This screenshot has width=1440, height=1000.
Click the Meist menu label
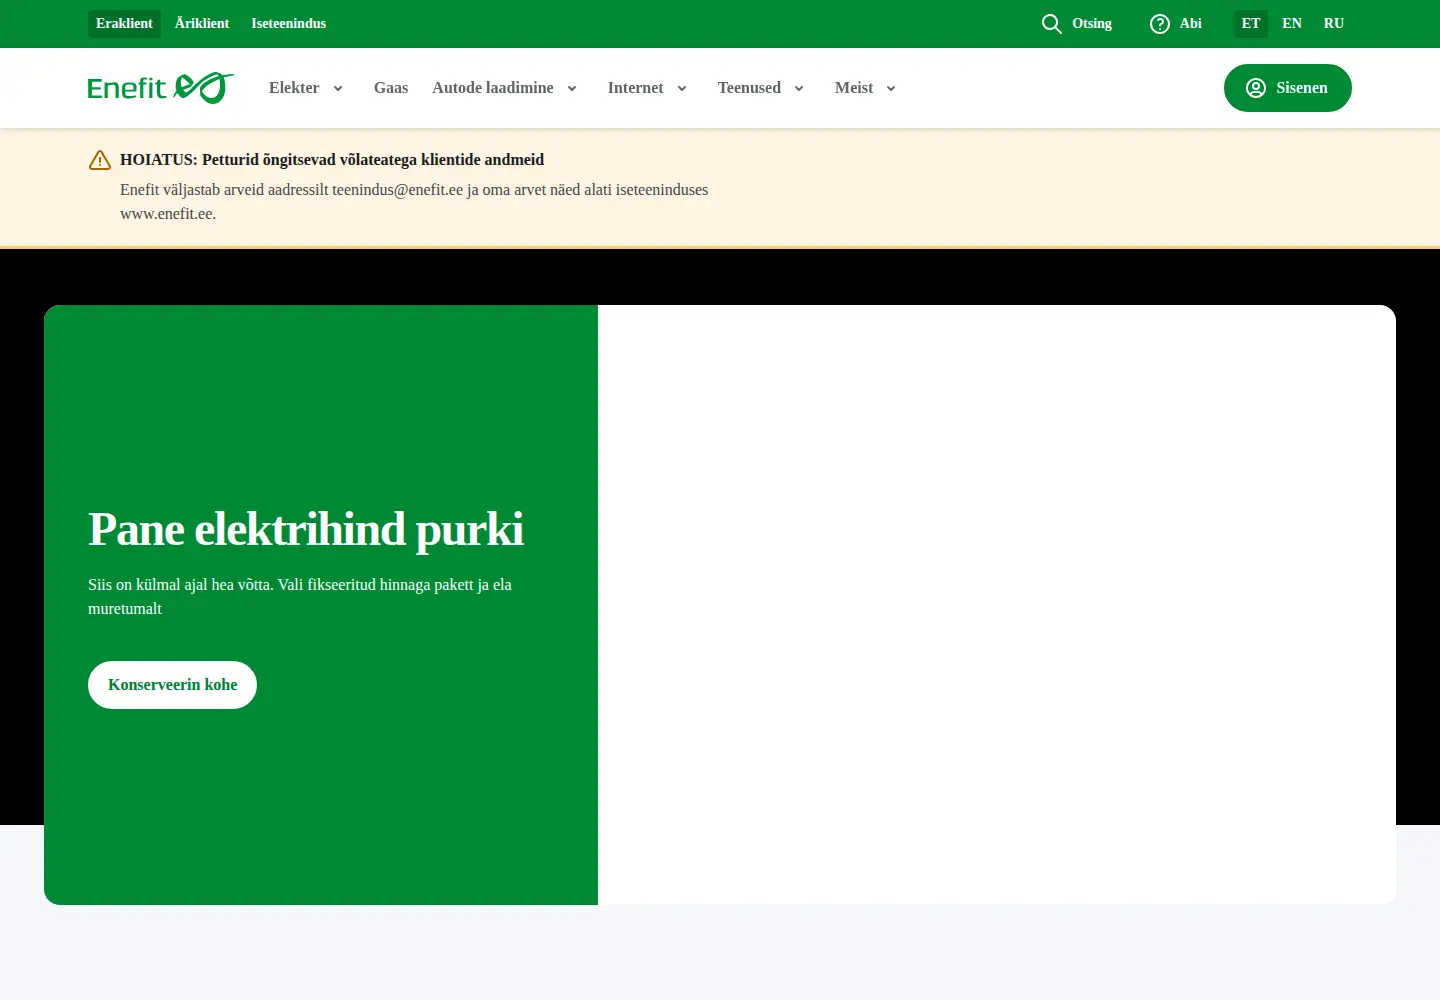coord(854,88)
